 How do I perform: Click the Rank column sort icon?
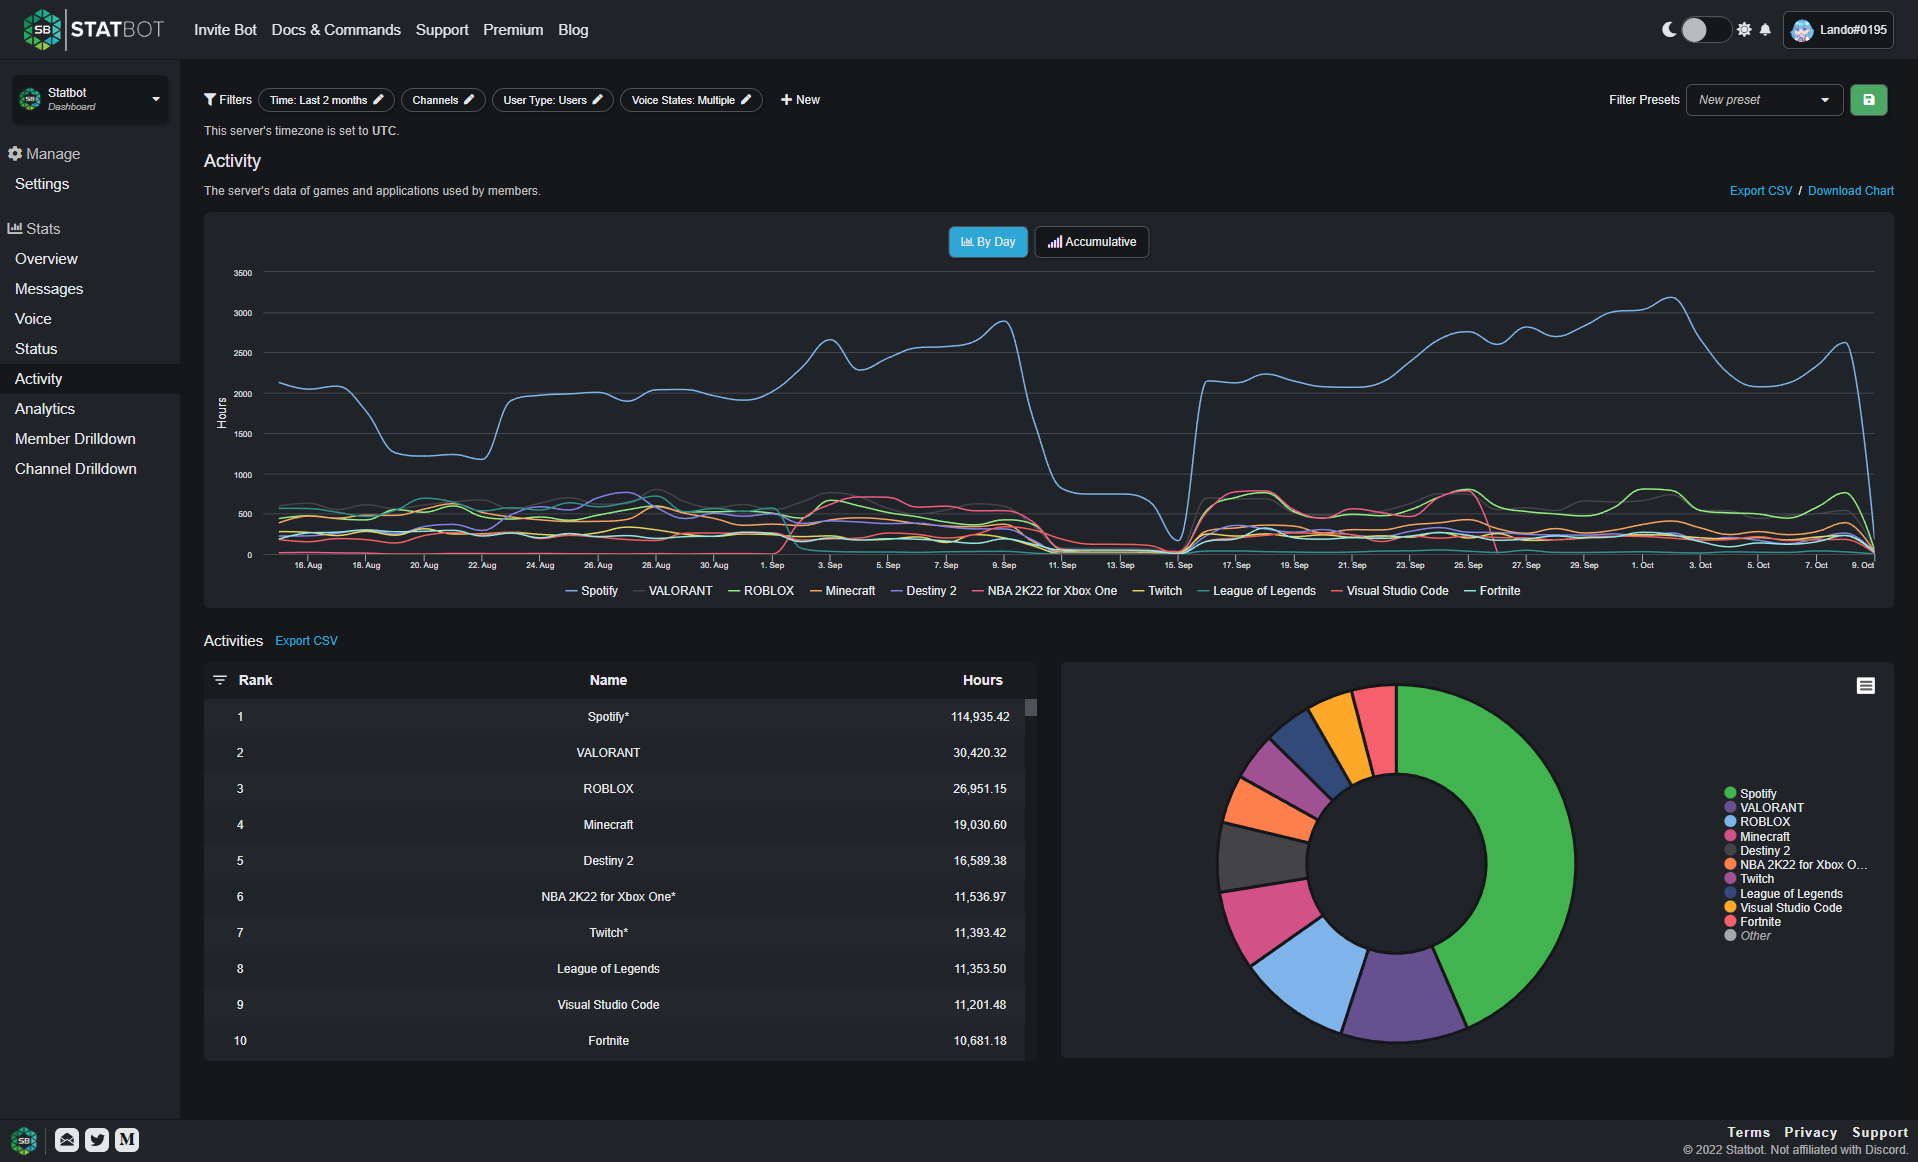coord(220,680)
